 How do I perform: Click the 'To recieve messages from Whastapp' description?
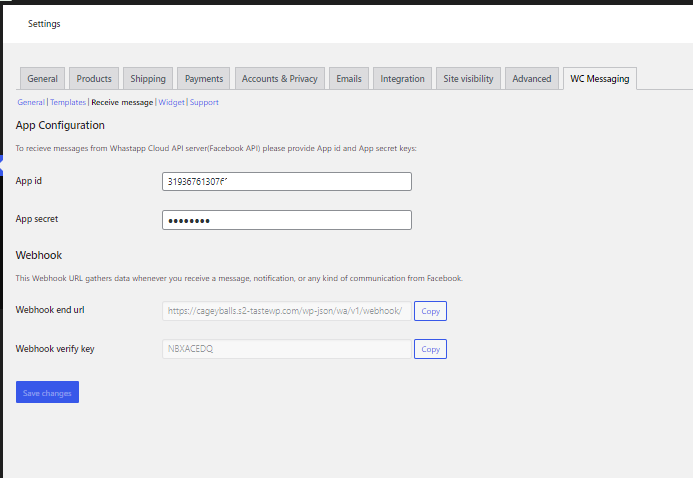coord(216,148)
